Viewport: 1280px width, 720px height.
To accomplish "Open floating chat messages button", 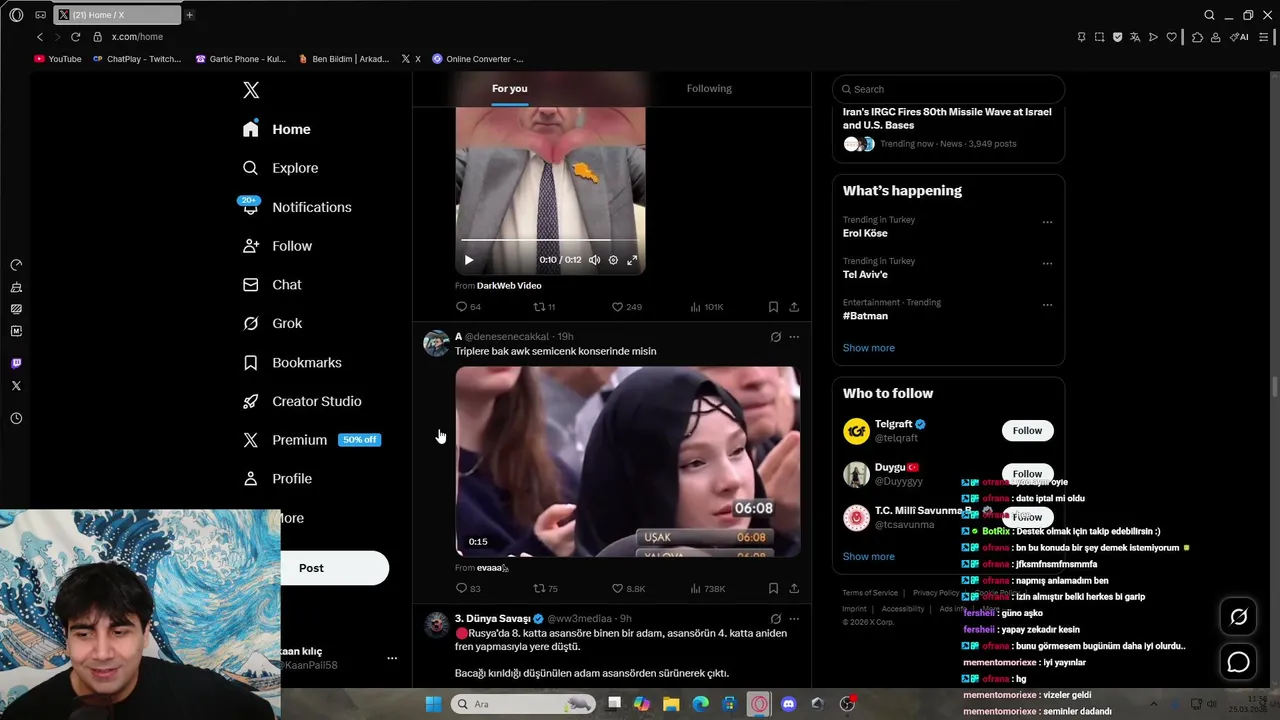I will point(1238,662).
